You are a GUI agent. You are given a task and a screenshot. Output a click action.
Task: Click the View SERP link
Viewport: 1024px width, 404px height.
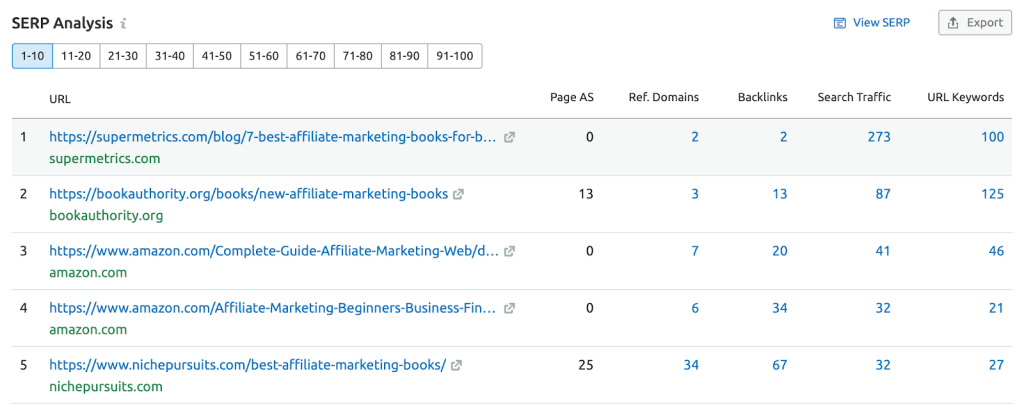click(872, 23)
